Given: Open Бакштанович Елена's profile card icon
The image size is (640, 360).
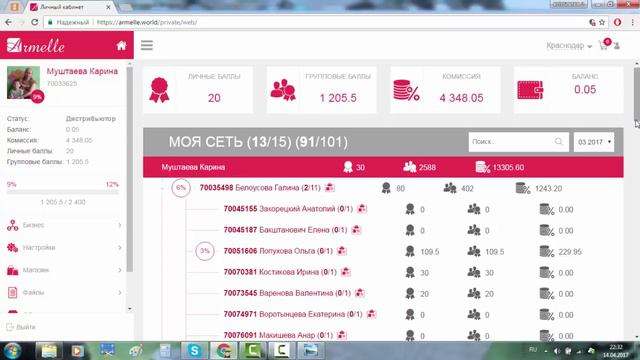Looking at the screenshot, I should click(356, 230).
